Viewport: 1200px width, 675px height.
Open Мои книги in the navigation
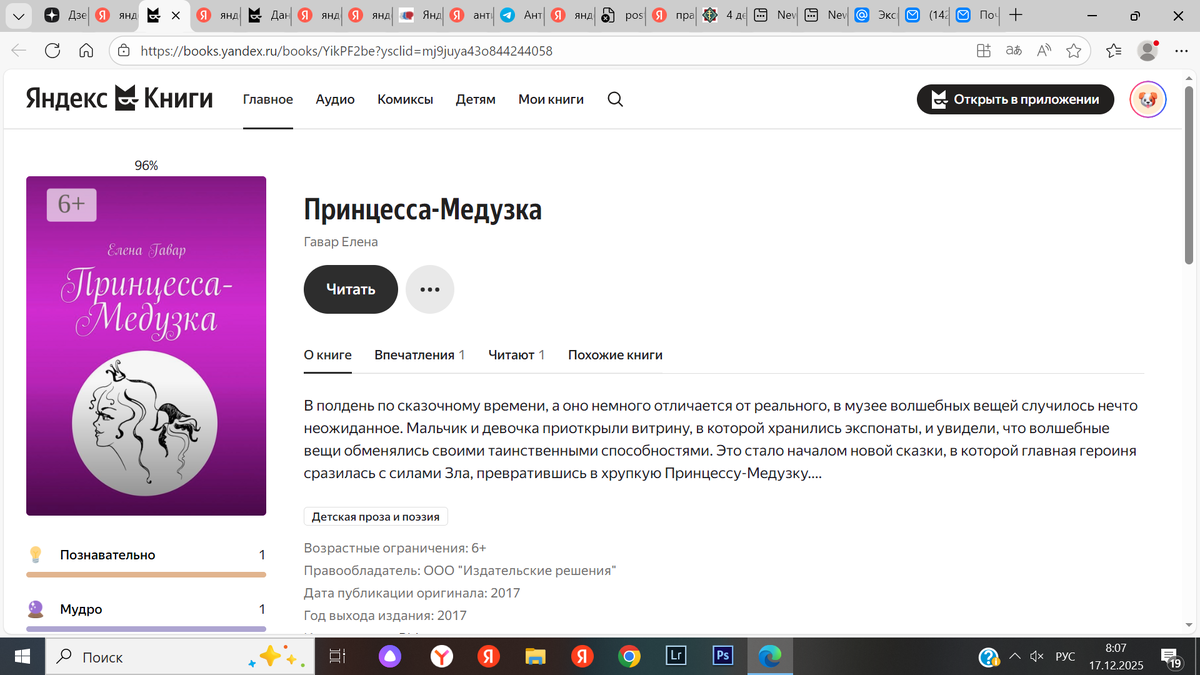coord(550,99)
